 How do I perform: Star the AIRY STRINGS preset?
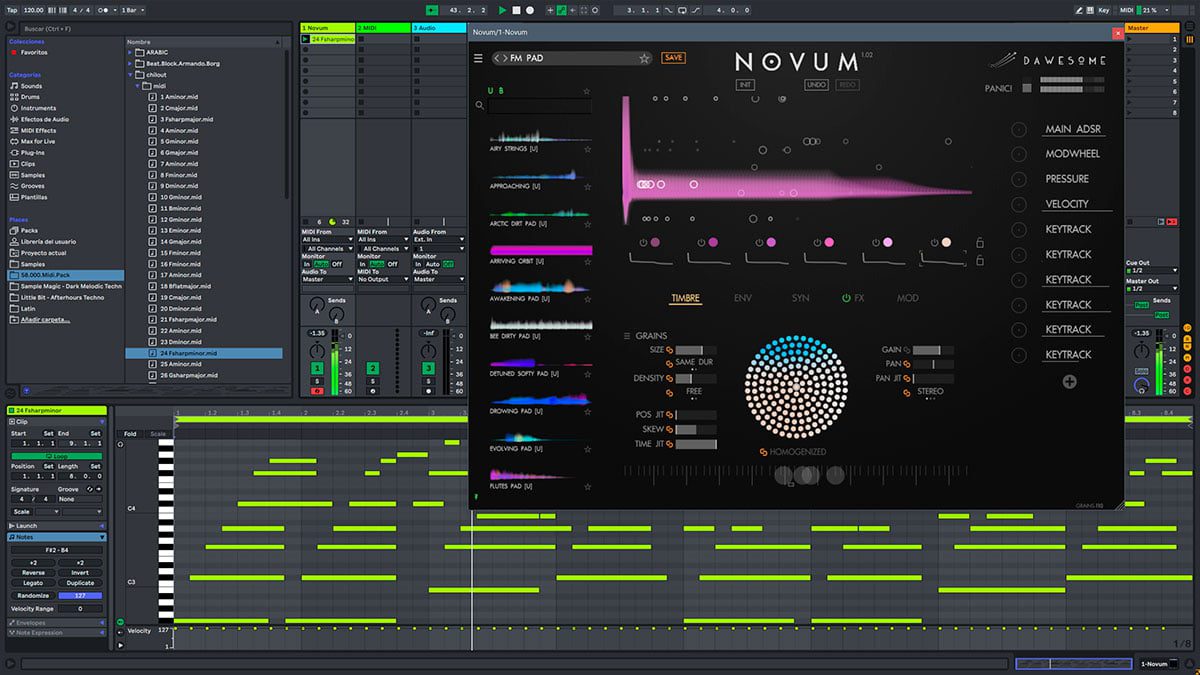(x=587, y=148)
